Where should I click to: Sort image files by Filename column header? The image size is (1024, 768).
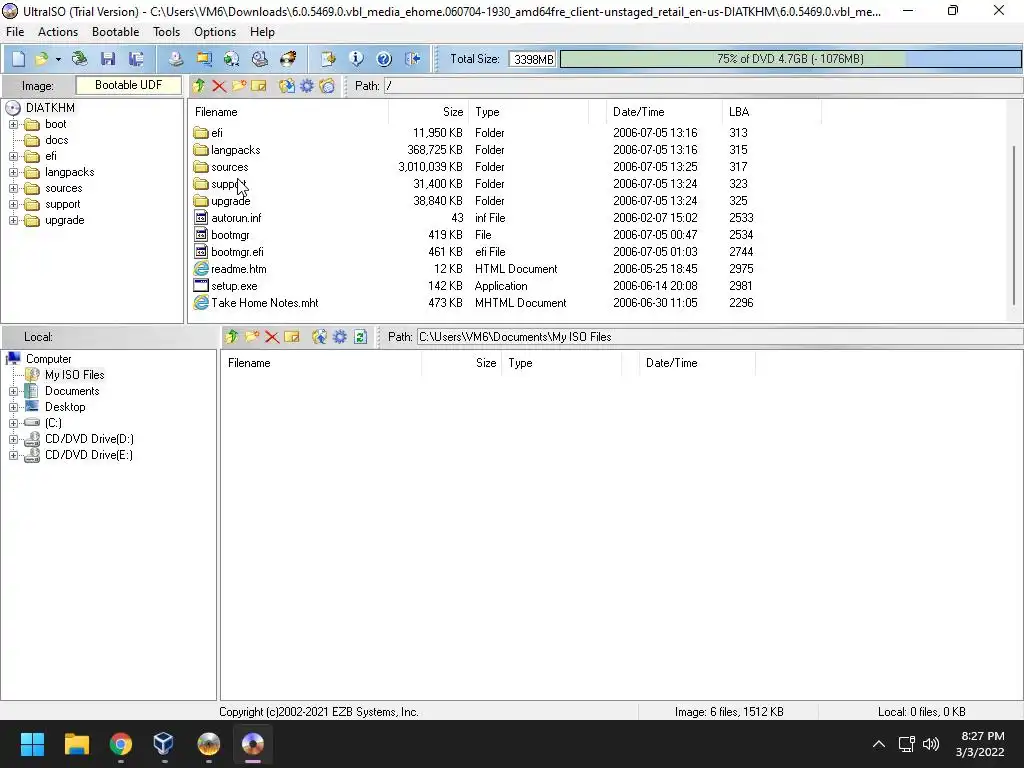(x=288, y=112)
